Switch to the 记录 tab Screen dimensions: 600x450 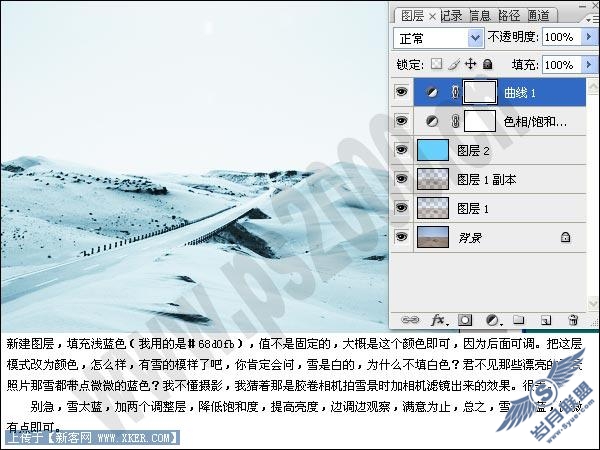452,16
